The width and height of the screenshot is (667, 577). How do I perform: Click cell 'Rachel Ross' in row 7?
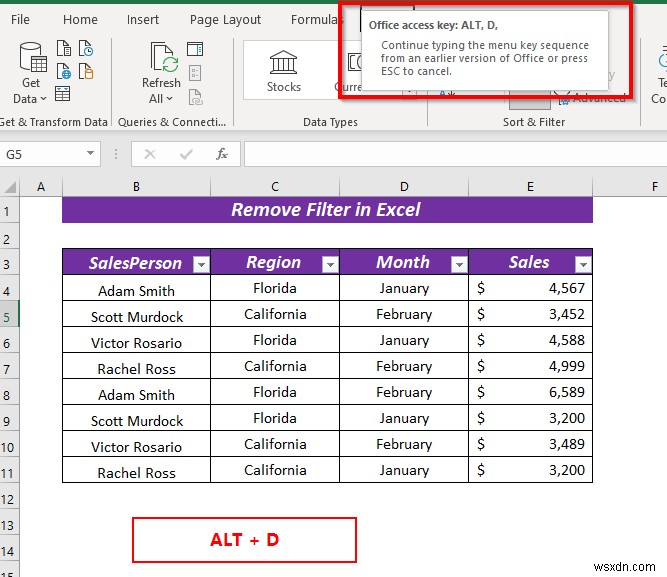[136, 368]
